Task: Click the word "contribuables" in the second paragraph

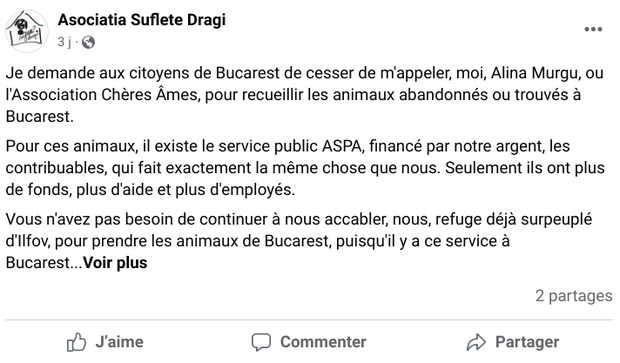Action: pos(56,168)
